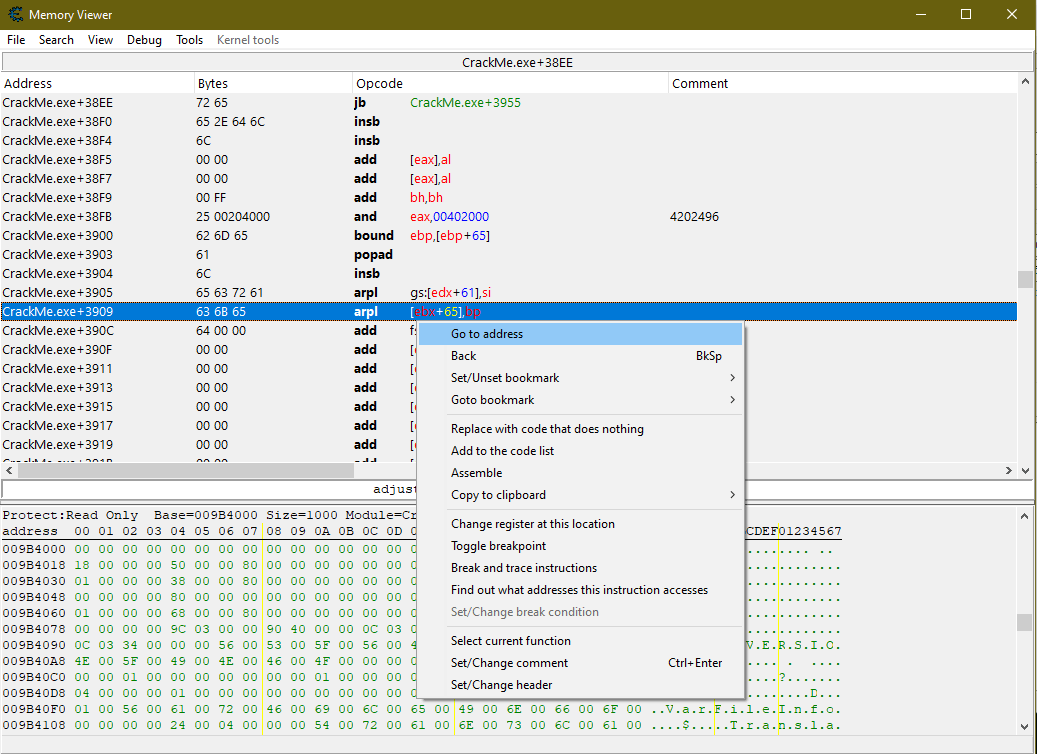Click the hex view scroll down arrow
1037x754 pixels.
pos(1024,727)
